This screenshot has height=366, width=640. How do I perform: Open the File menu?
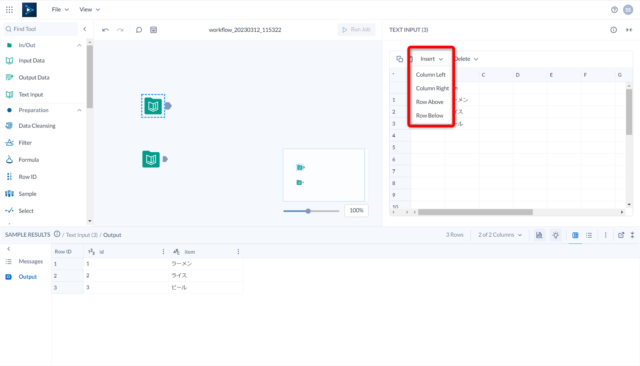click(x=60, y=9)
